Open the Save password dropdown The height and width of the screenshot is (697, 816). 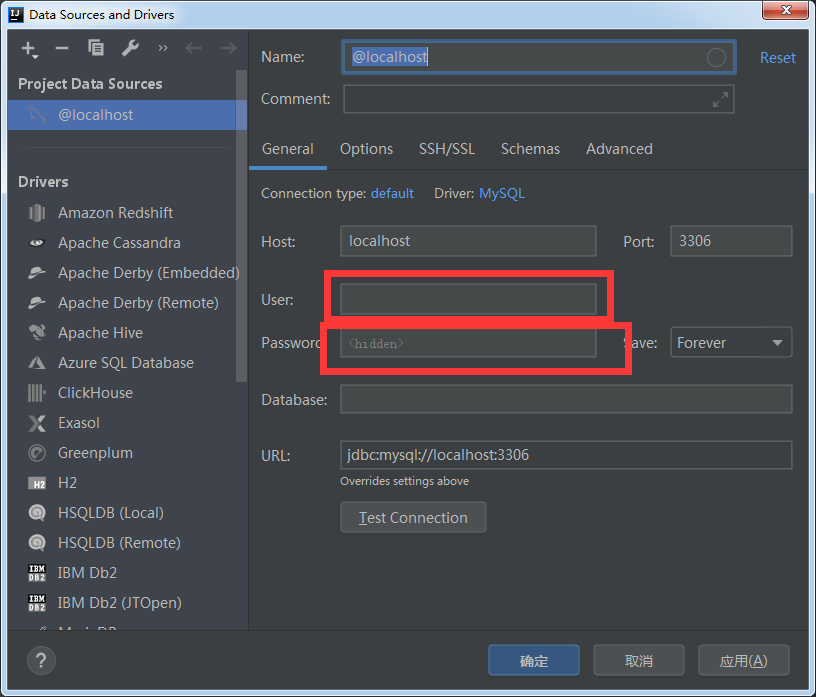pyautogui.click(x=731, y=343)
